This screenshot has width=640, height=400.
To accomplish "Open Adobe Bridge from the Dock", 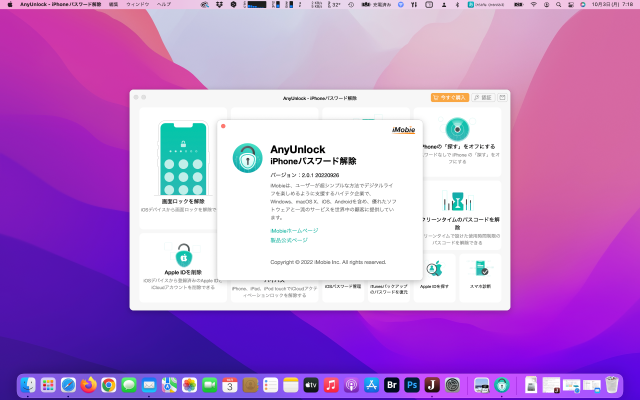I will [392, 385].
